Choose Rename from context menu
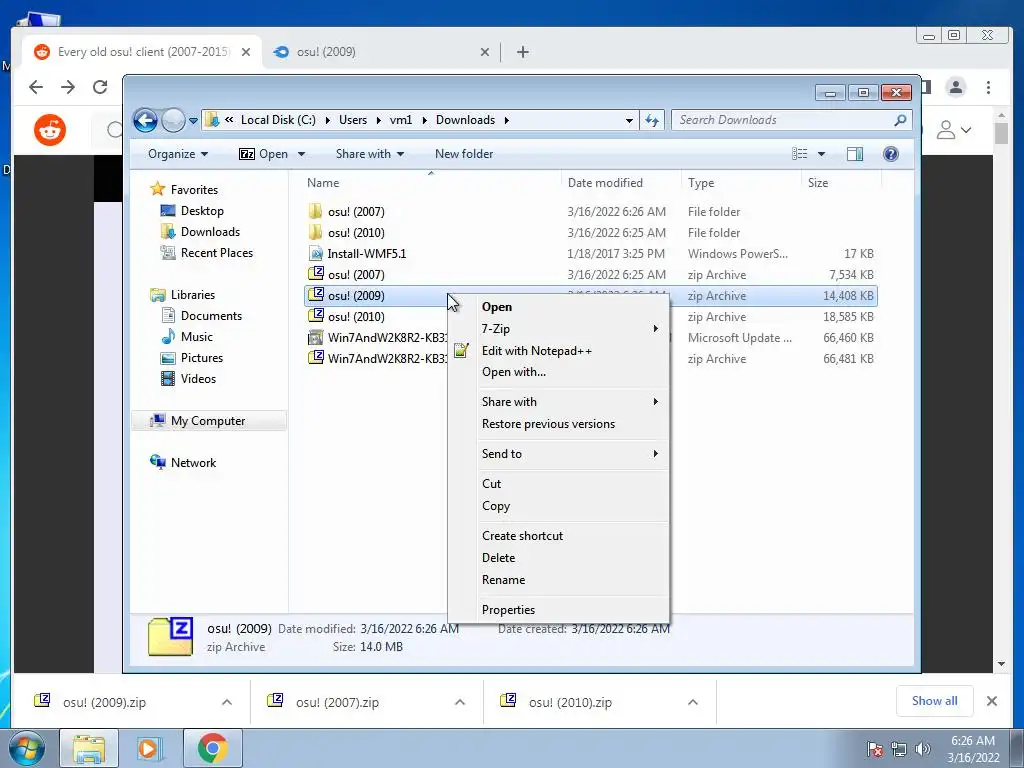Image resolution: width=1024 pixels, height=768 pixels. 558,580
